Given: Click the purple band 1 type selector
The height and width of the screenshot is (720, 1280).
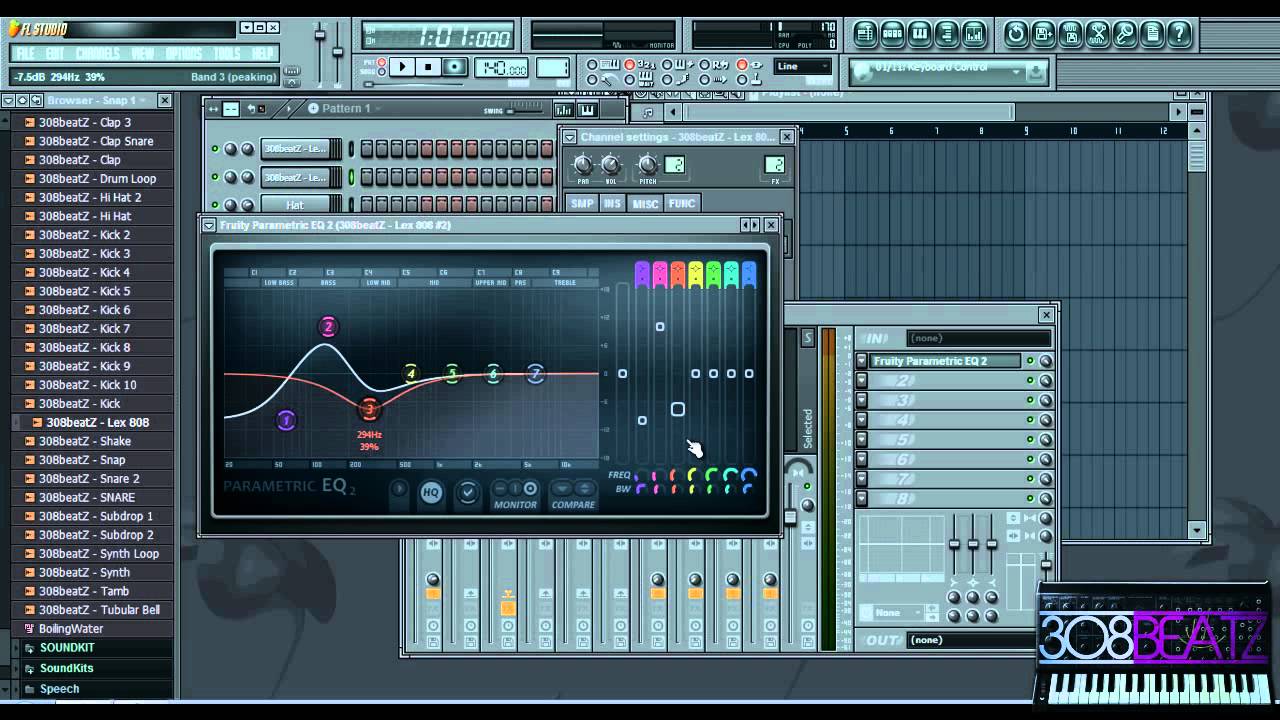Looking at the screenshot, I should click(642, 274).
